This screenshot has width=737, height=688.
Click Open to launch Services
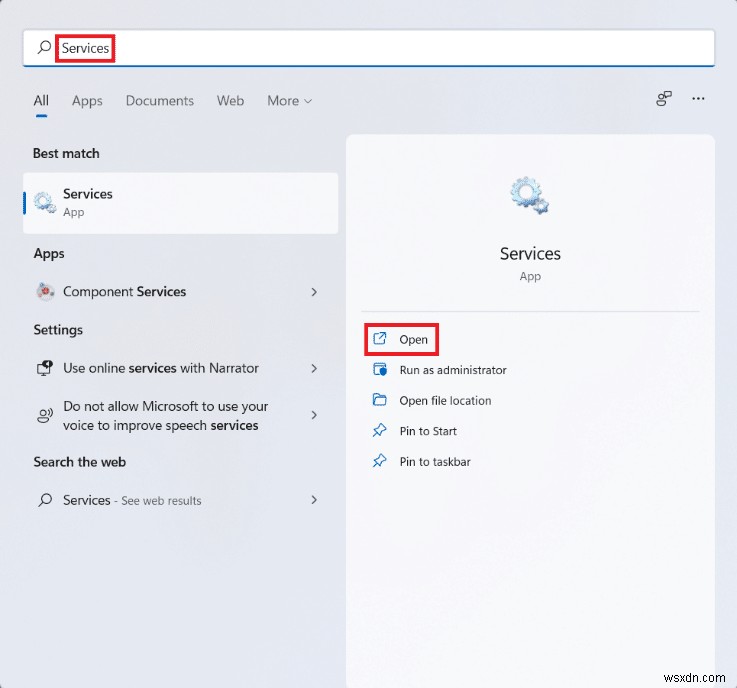click(x=401, y=339)
